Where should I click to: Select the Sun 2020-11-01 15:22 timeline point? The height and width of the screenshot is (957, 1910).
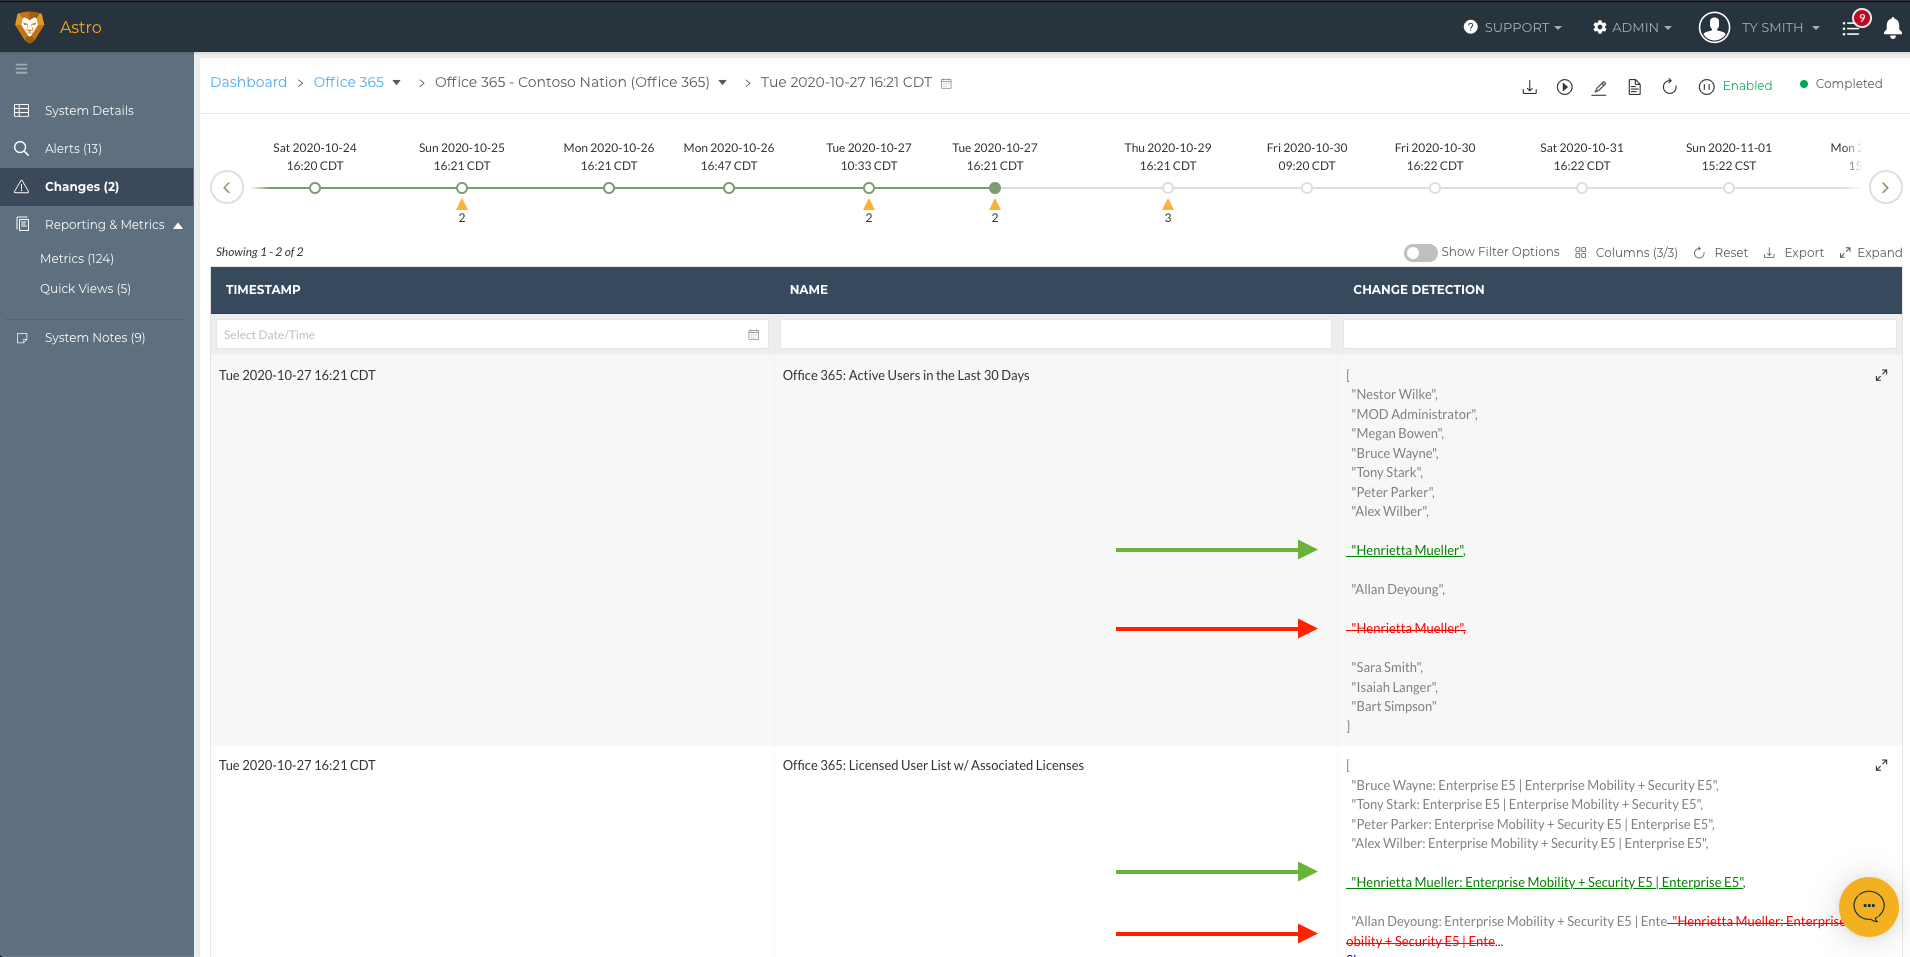[1729, 188]
